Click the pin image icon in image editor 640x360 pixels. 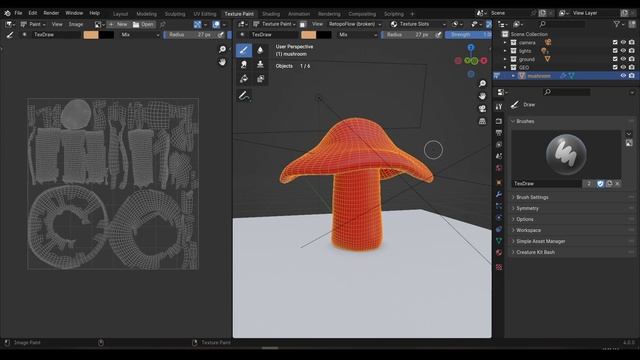(x=163, y=24)
